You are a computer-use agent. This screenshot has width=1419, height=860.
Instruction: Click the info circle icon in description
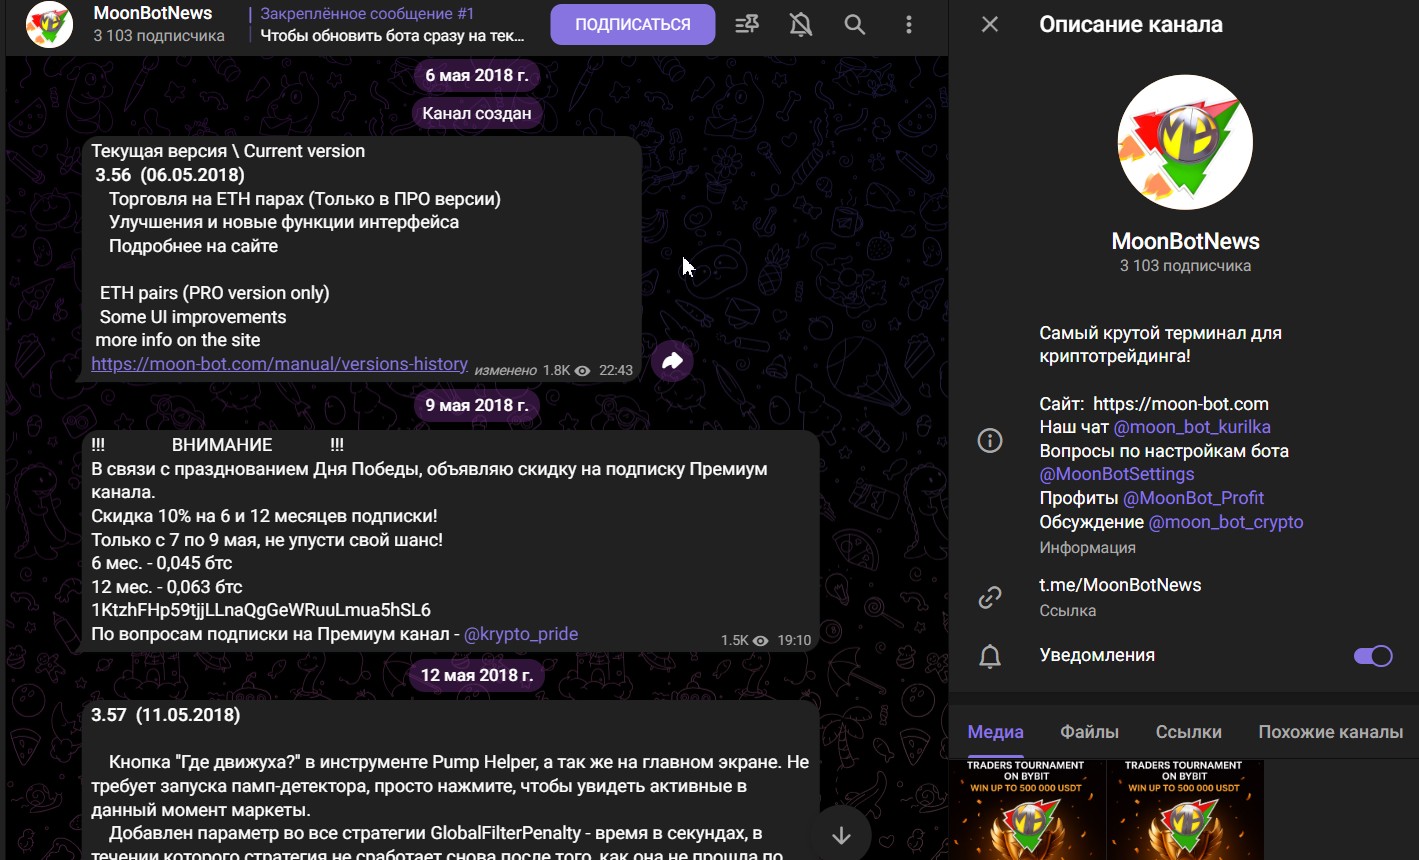click(x=990, y=440)
